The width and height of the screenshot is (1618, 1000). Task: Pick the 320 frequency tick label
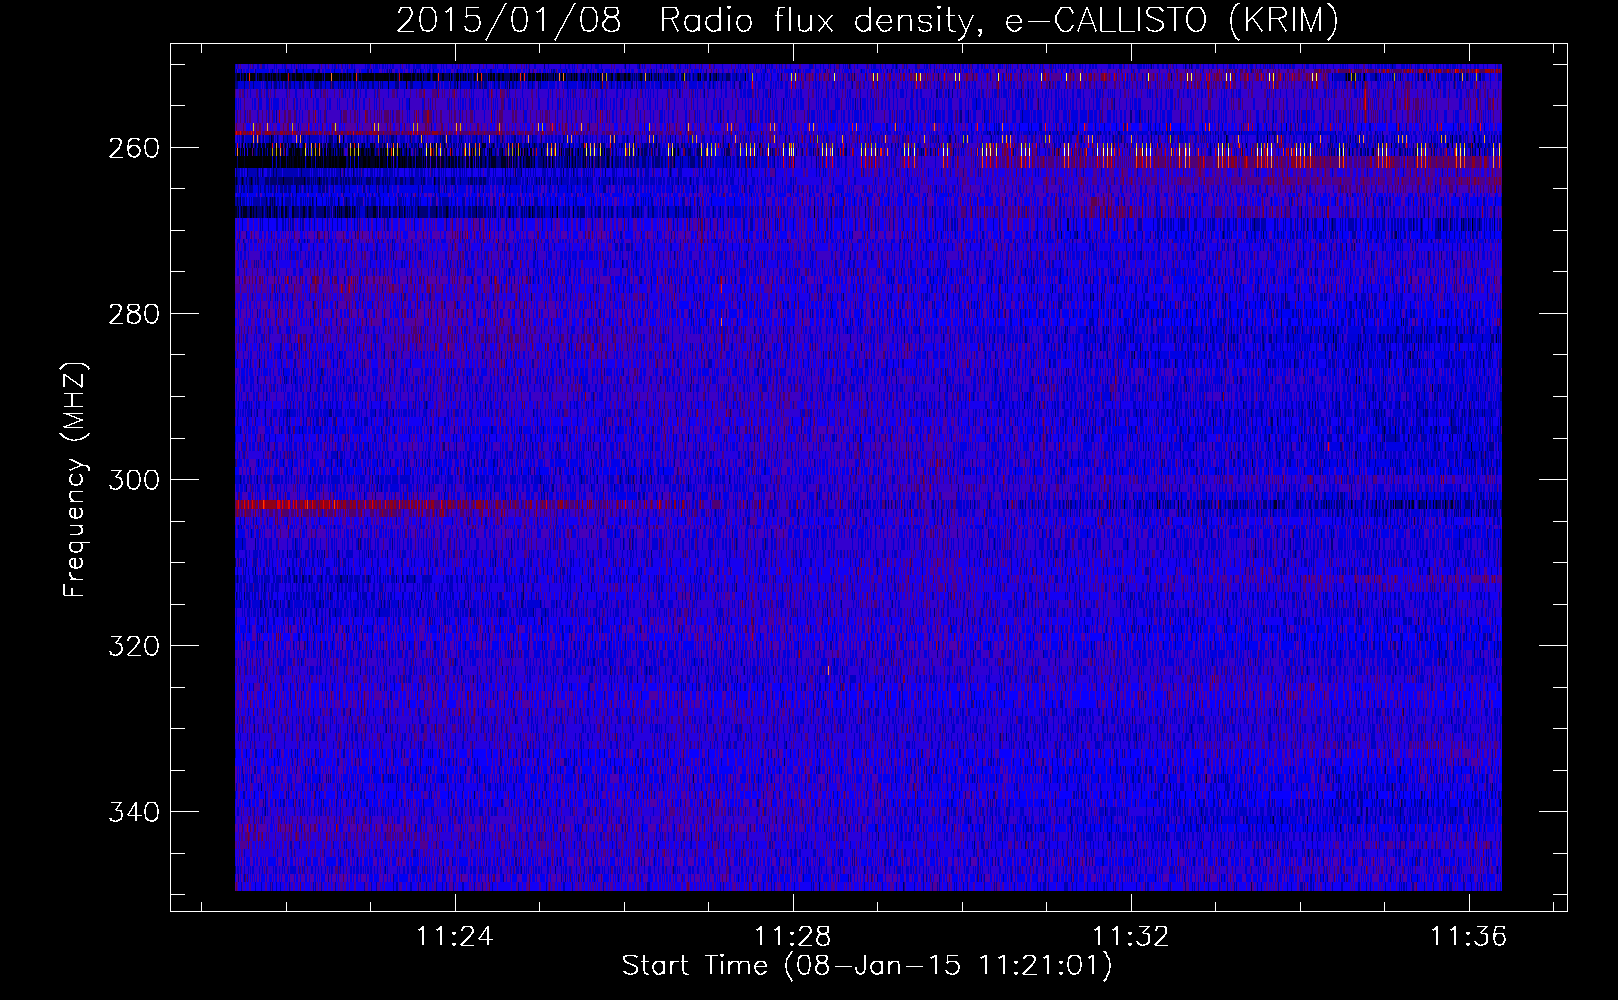133,646
